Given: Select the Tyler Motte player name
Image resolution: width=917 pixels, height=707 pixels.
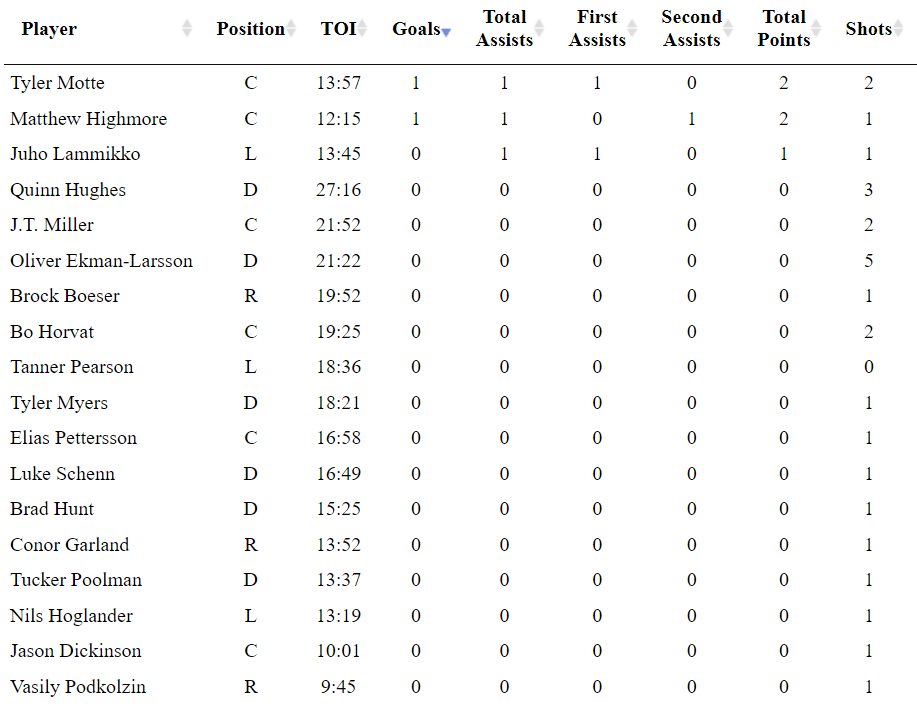Looking at the screenshot, I should [57, 83].
